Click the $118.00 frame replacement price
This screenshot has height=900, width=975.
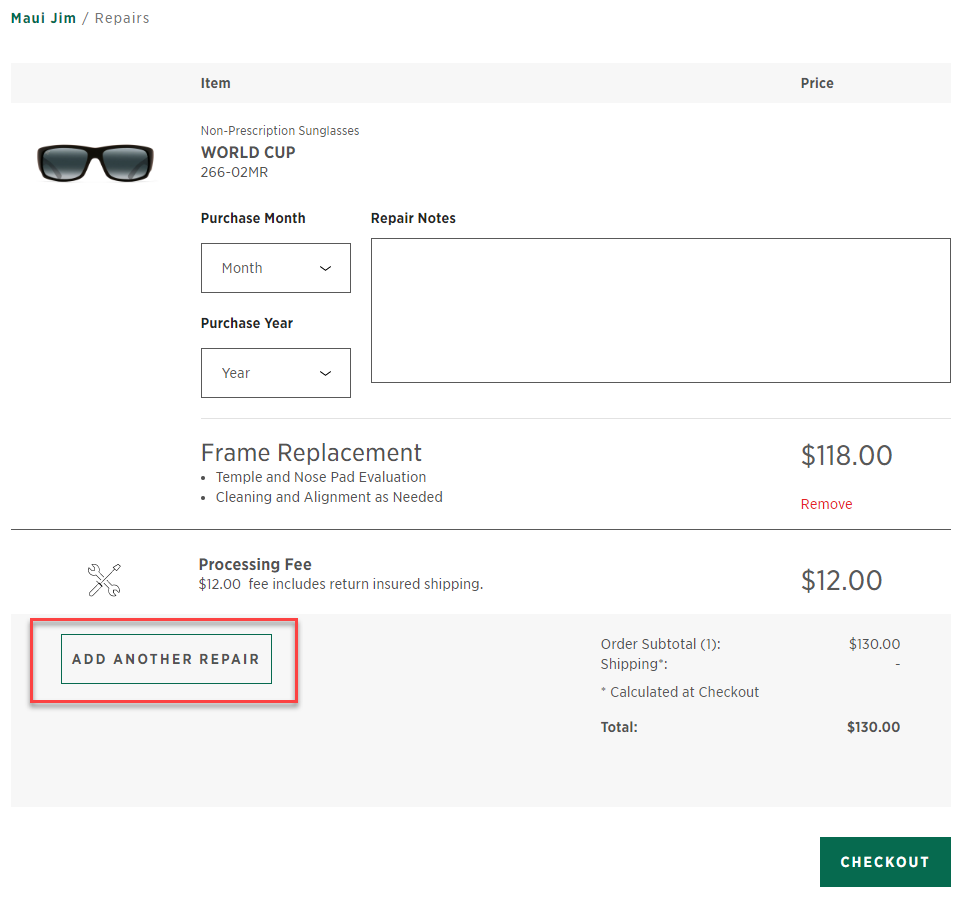pos(846,455)
